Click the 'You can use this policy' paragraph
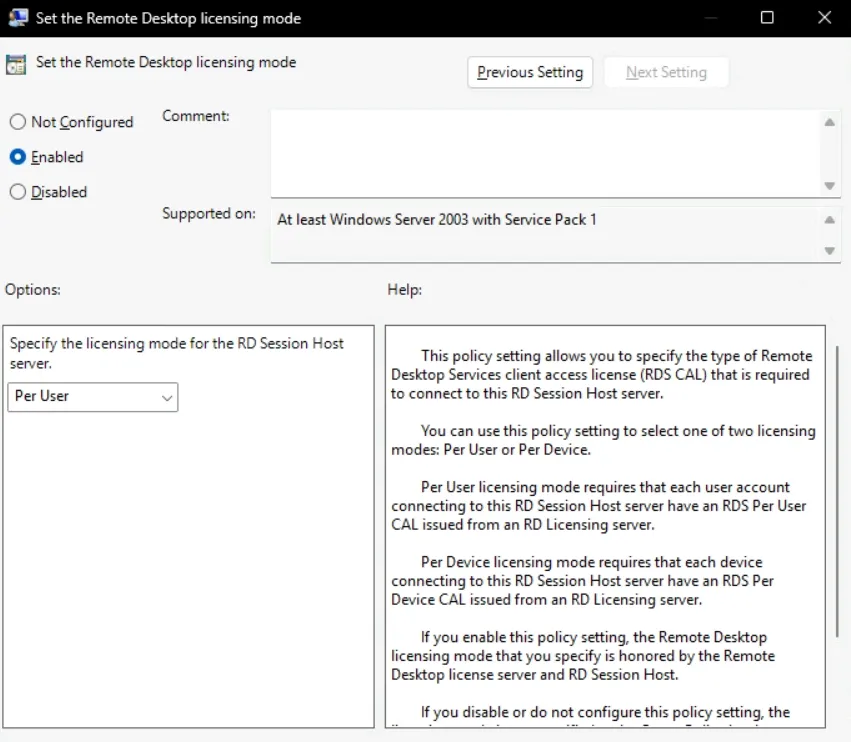 click(603, 440)
